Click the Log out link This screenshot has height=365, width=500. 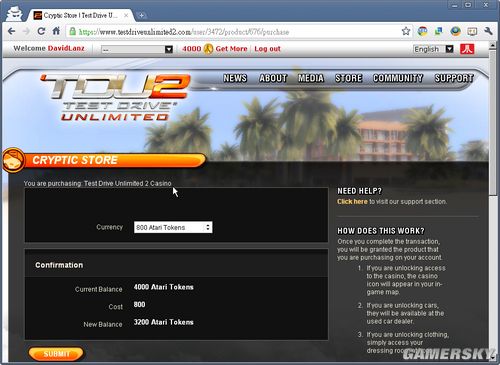[267, 49]
